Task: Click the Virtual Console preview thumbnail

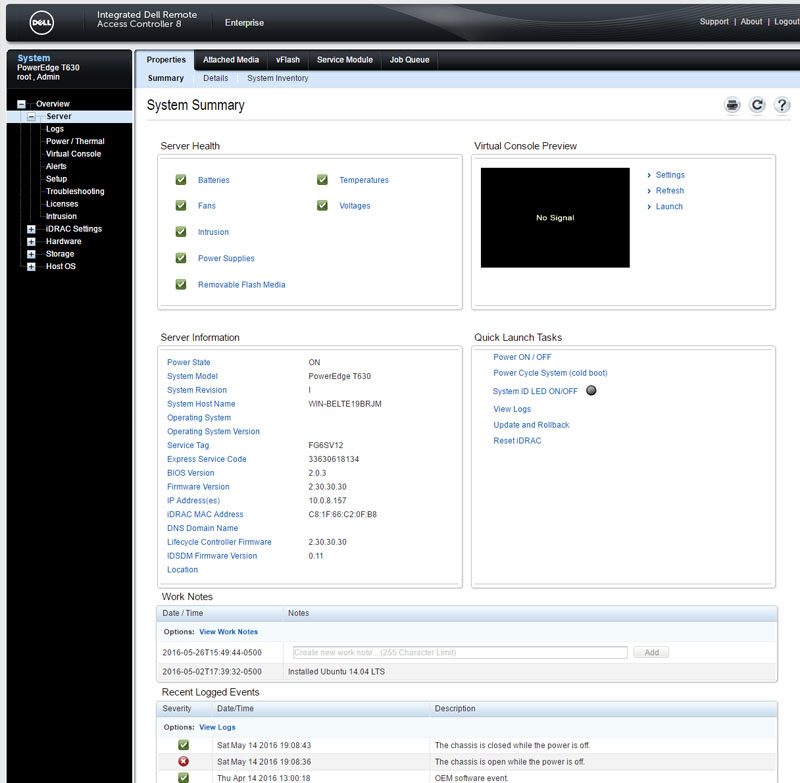Action: coord(555,217)
